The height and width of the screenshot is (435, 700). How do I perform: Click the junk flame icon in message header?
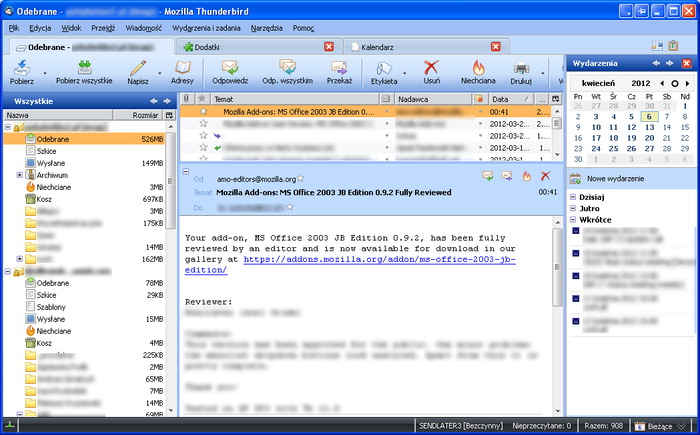527,176
